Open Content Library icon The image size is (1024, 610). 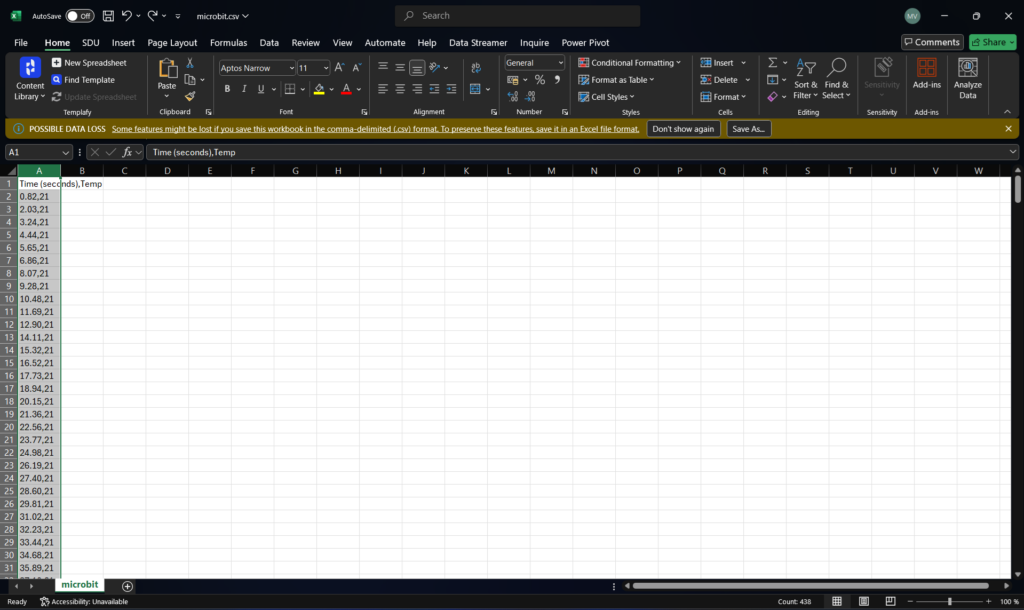coord(30,67)
